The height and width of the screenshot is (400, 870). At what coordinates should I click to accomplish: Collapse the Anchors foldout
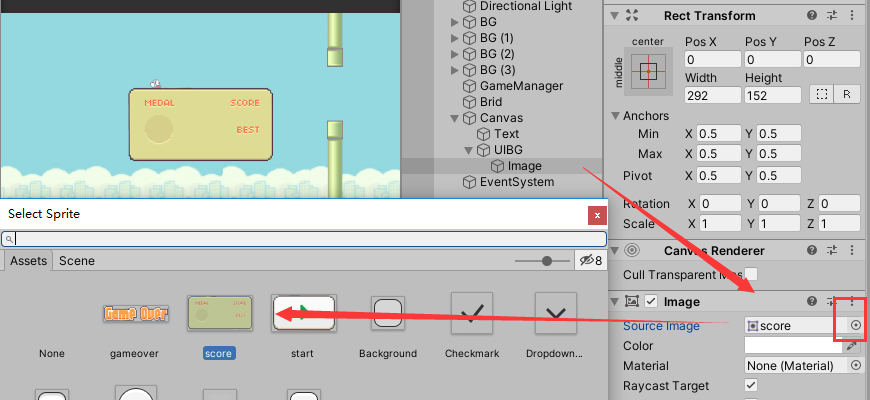click(x=615, y=116)
